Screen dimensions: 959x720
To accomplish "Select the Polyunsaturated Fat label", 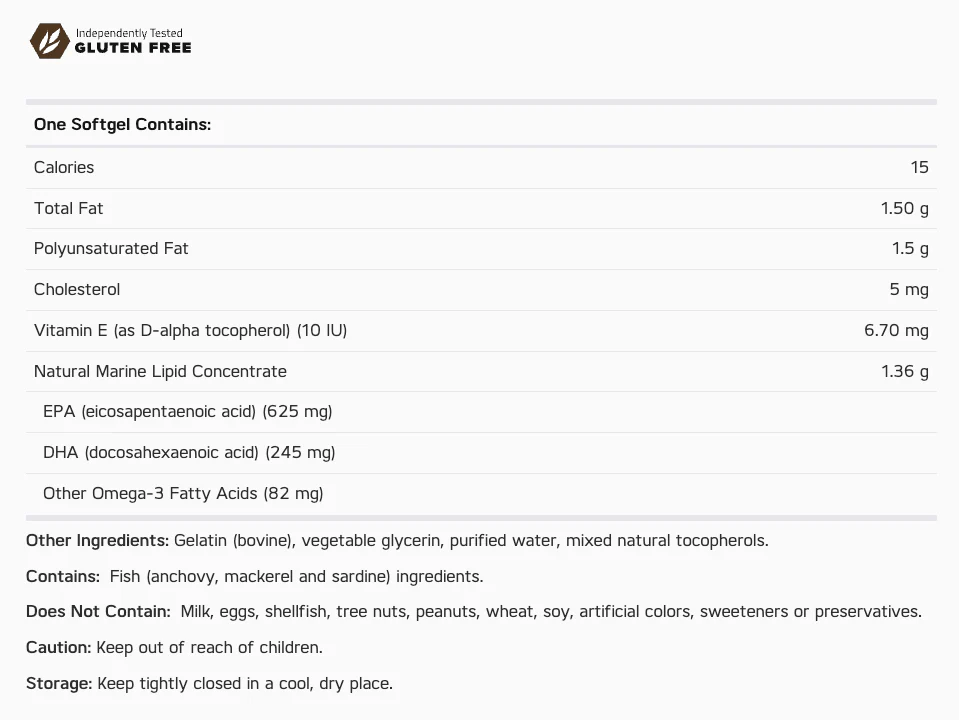I will (111, 248).
